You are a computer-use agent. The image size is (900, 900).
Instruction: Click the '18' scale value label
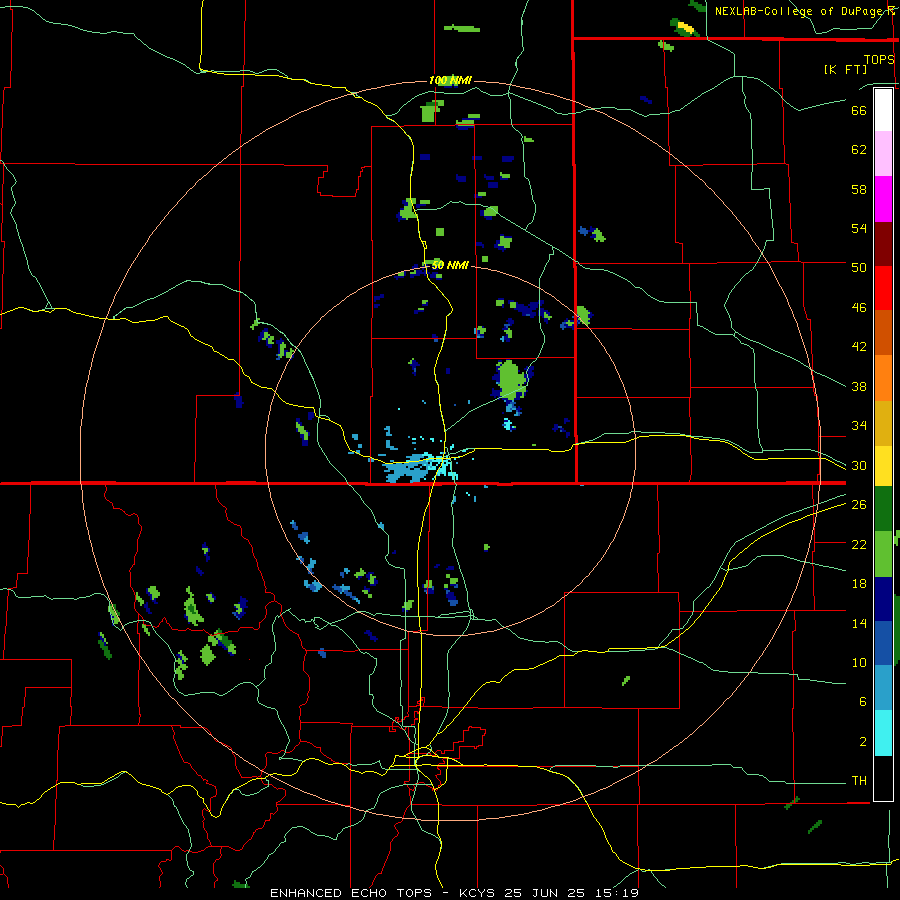(859, 584)
